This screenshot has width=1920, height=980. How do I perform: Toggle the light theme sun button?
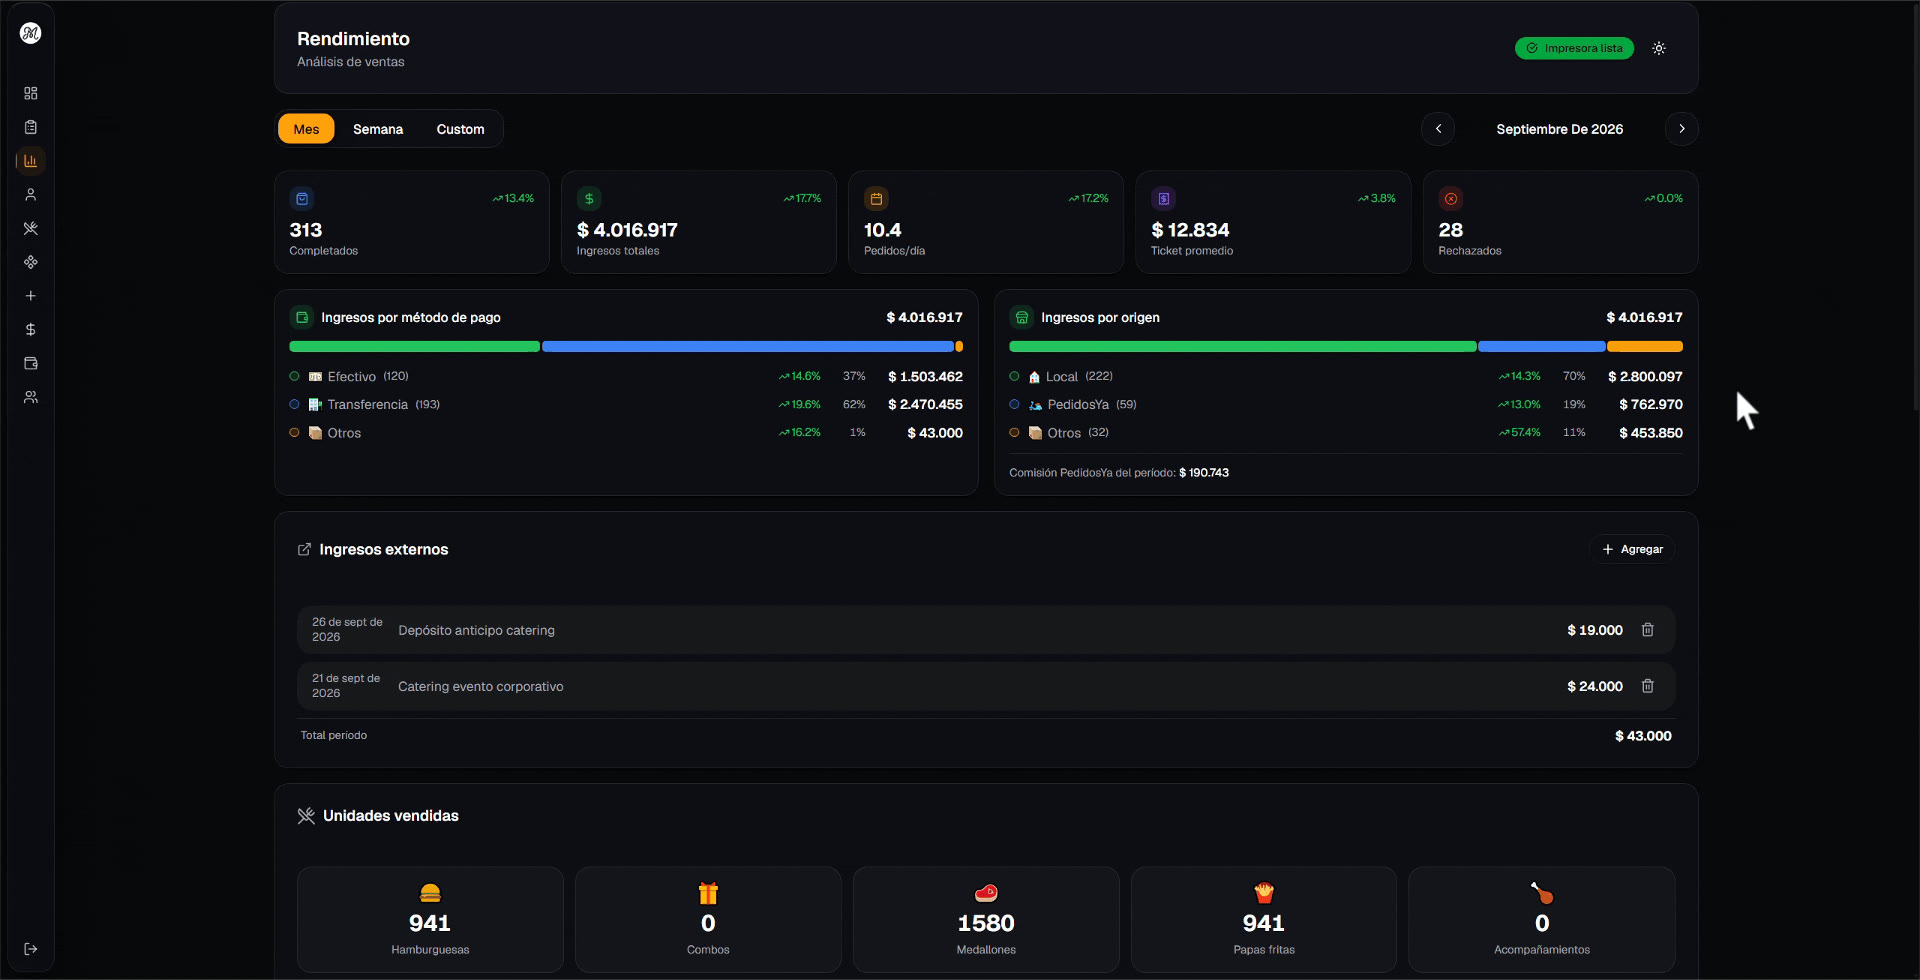1659,48
